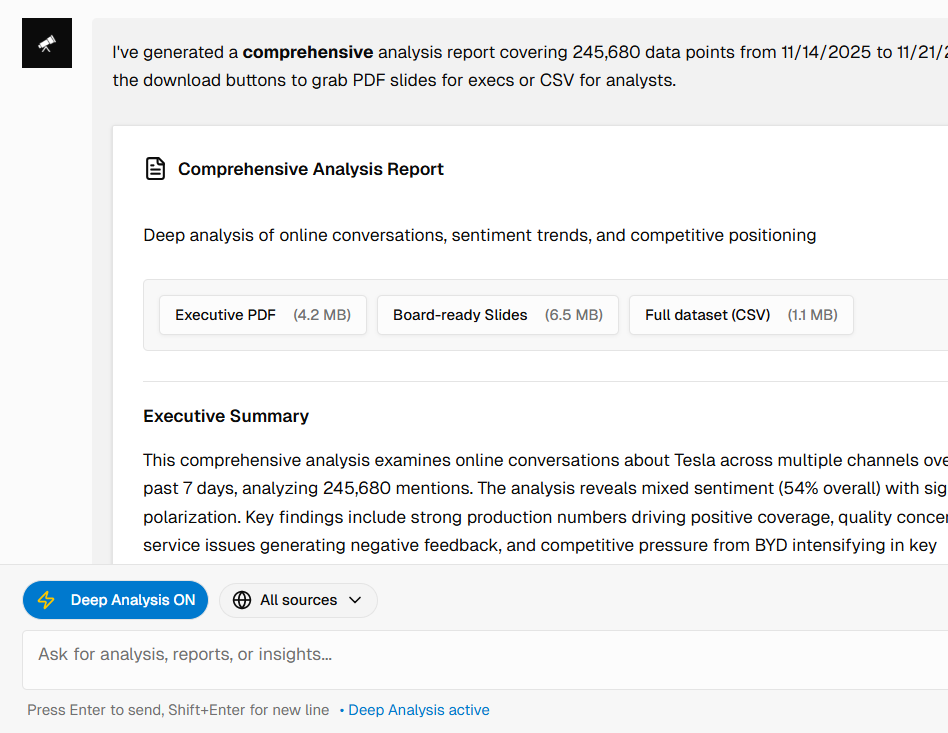This screenshot has width=948, height=733.
Task: Open the All sources dropdown label
Action: coord(298,600)
